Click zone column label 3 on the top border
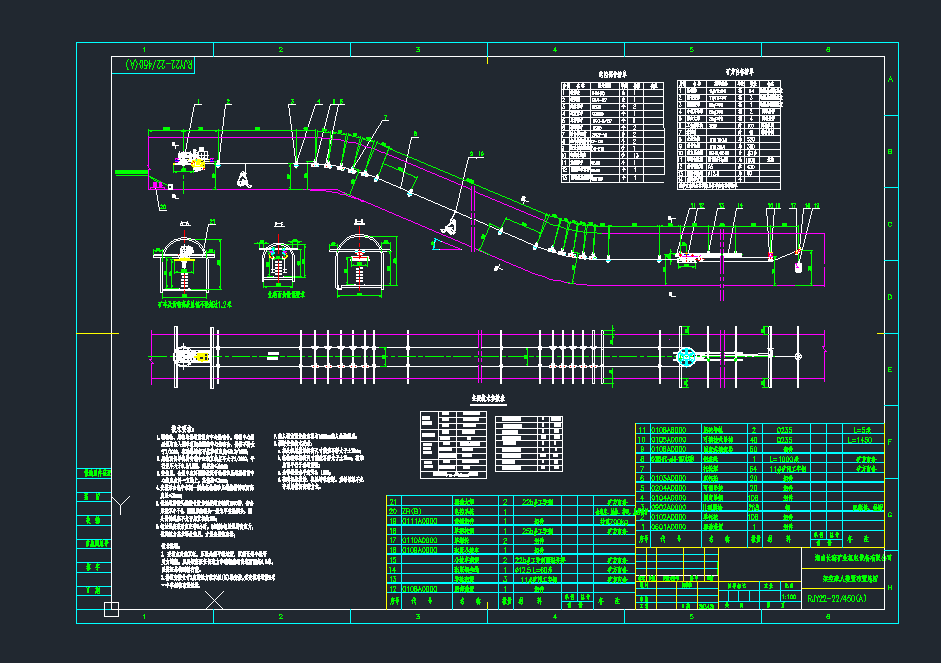The image size is (941, 663). [417, 49]
